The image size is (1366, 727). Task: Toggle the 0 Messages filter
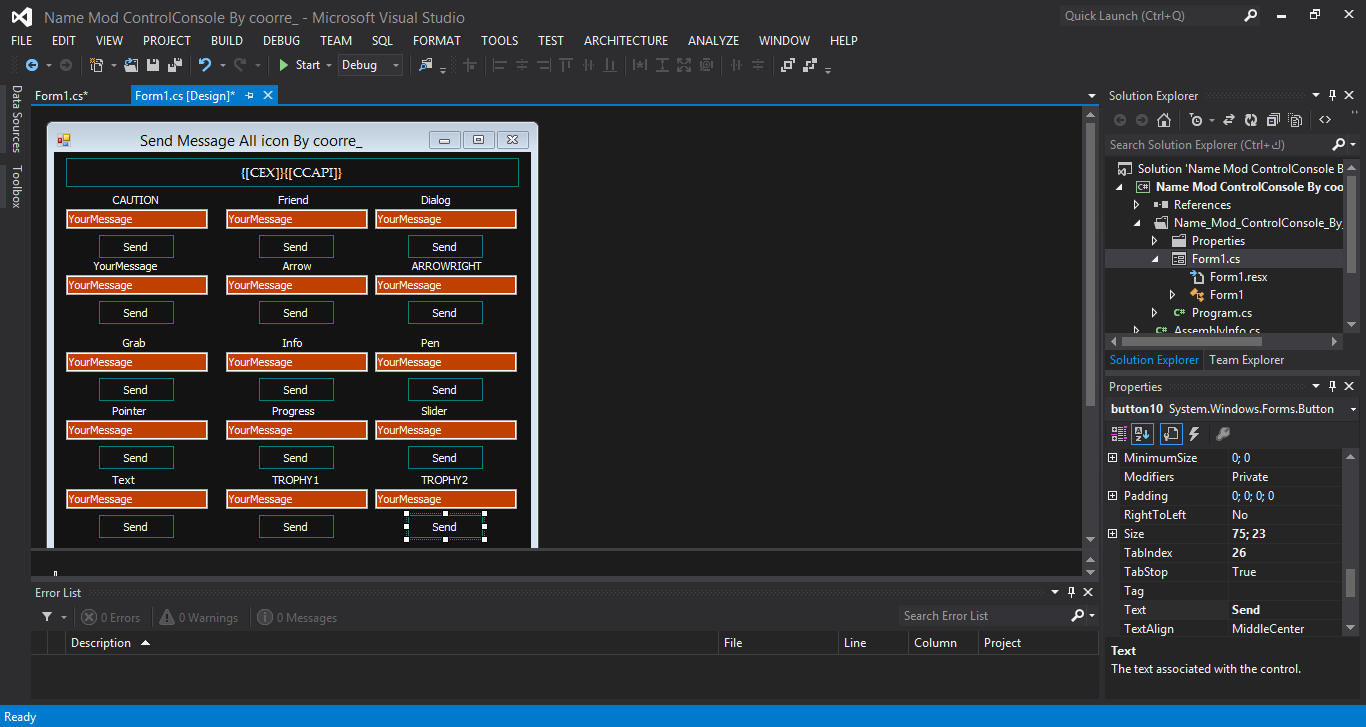click(297, 618)
